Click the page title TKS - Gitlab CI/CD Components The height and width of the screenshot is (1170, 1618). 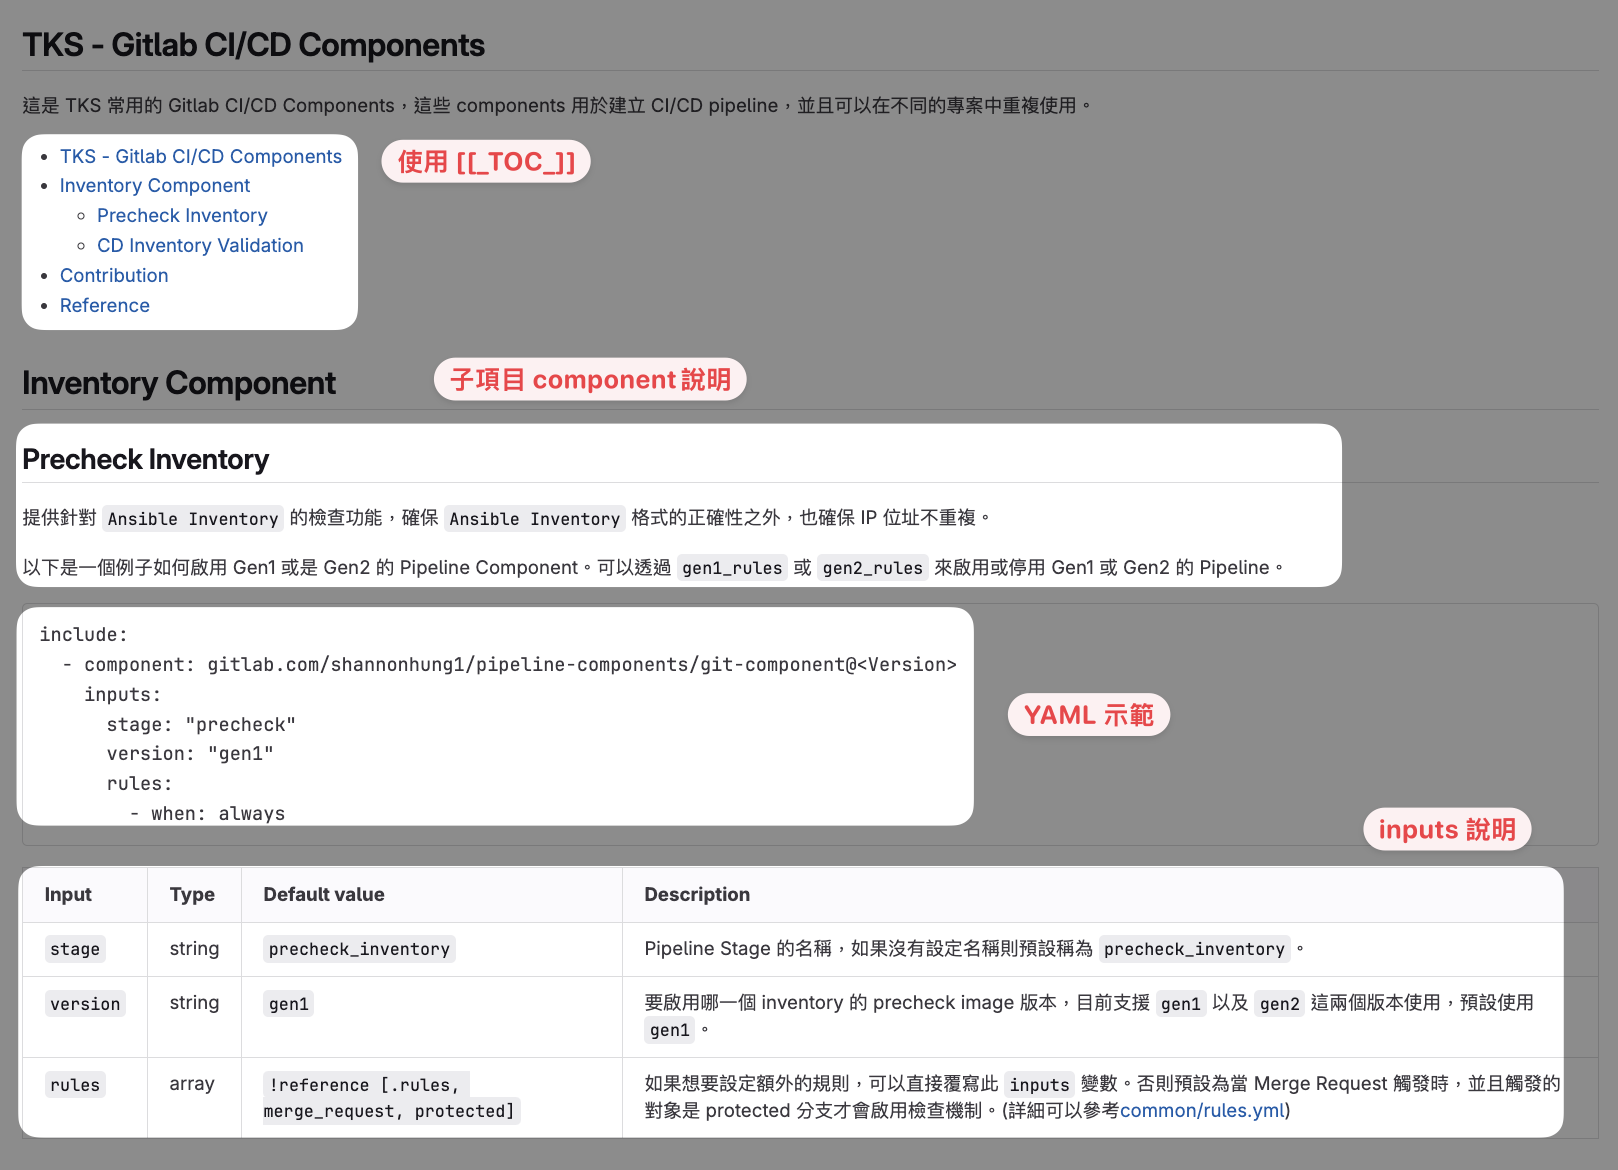pyautogui.click(x=253, y=45)
